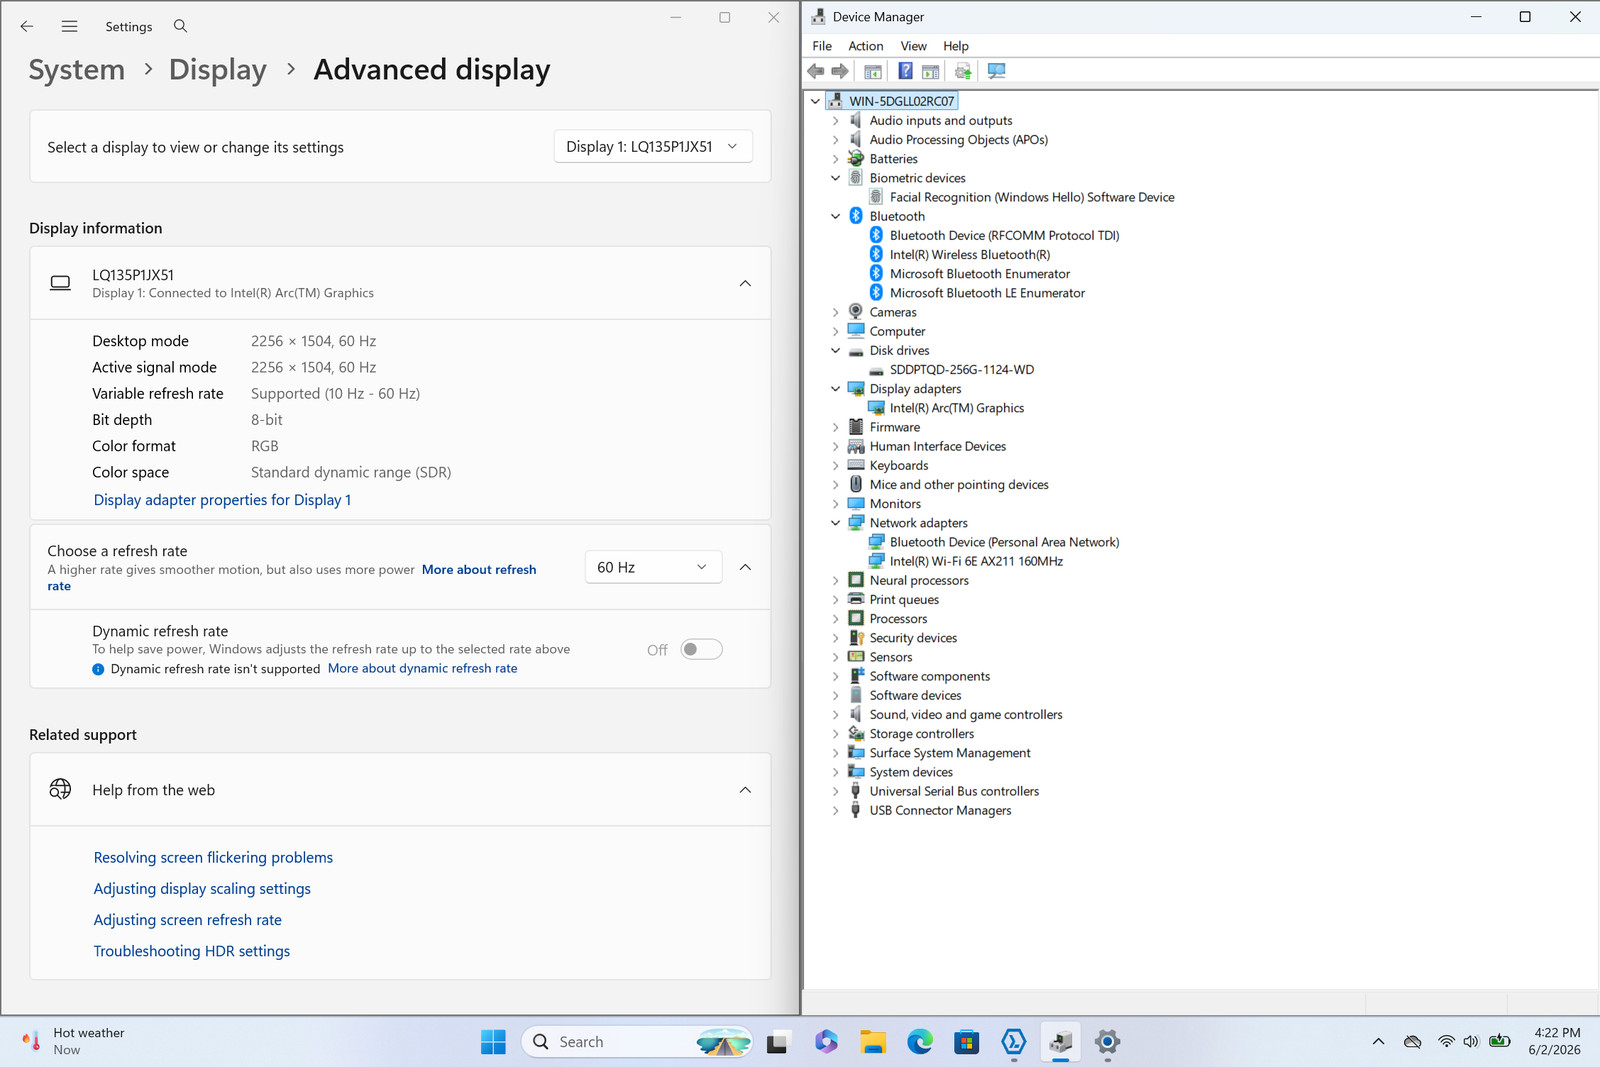This screenshot has height=1067, width=1600.
Task: Click Show/Hide Console Tree toolbar icon
Action: [x=873, y=71]
